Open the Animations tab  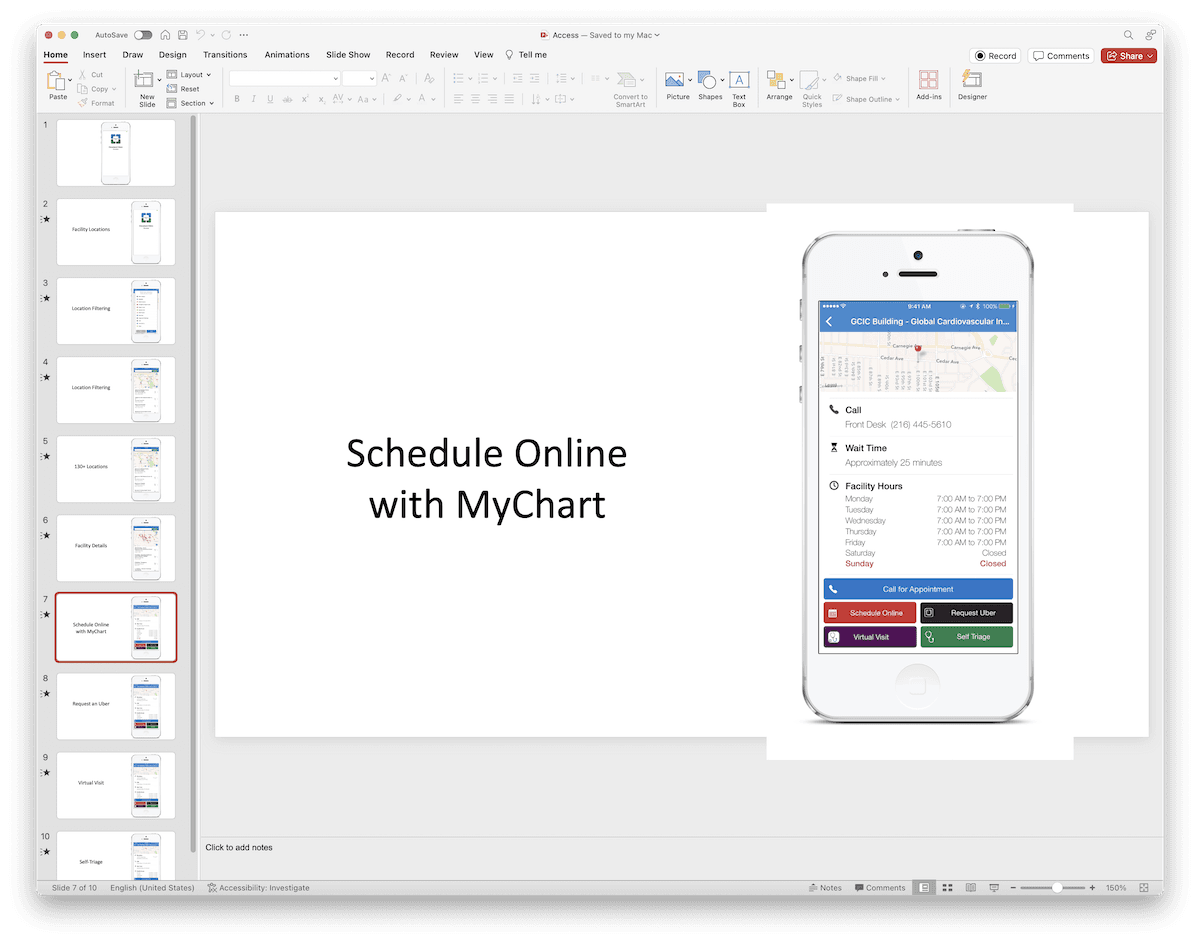click(x=287, y=55)
